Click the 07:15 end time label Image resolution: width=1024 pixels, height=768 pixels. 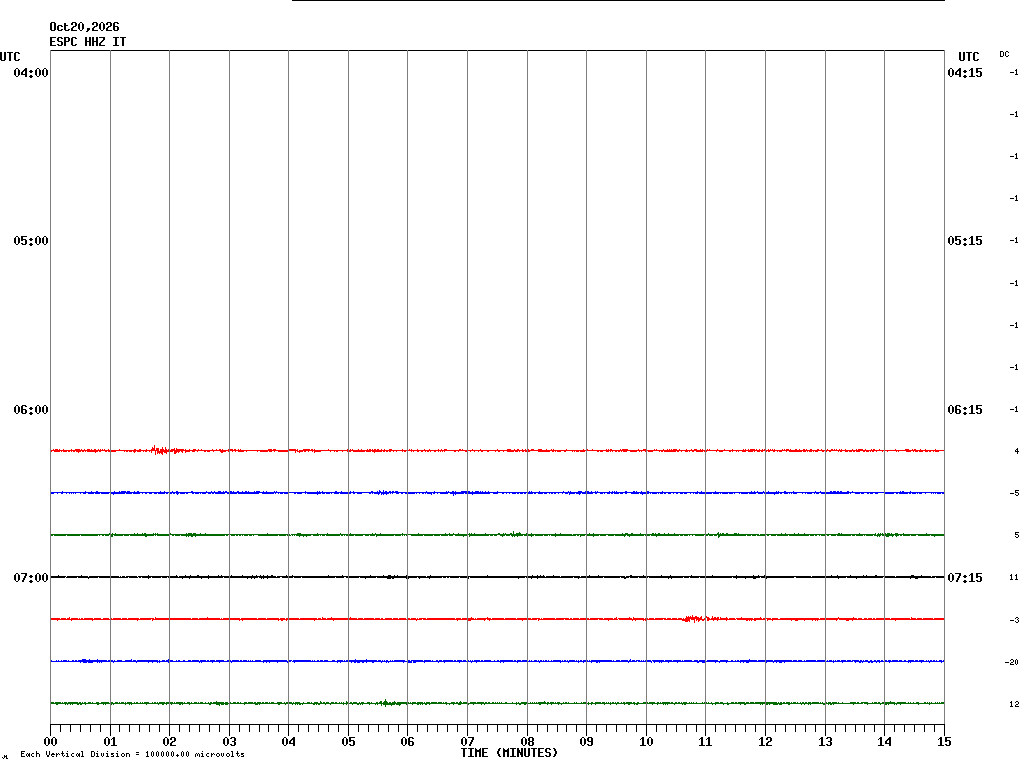coord(965,578)
